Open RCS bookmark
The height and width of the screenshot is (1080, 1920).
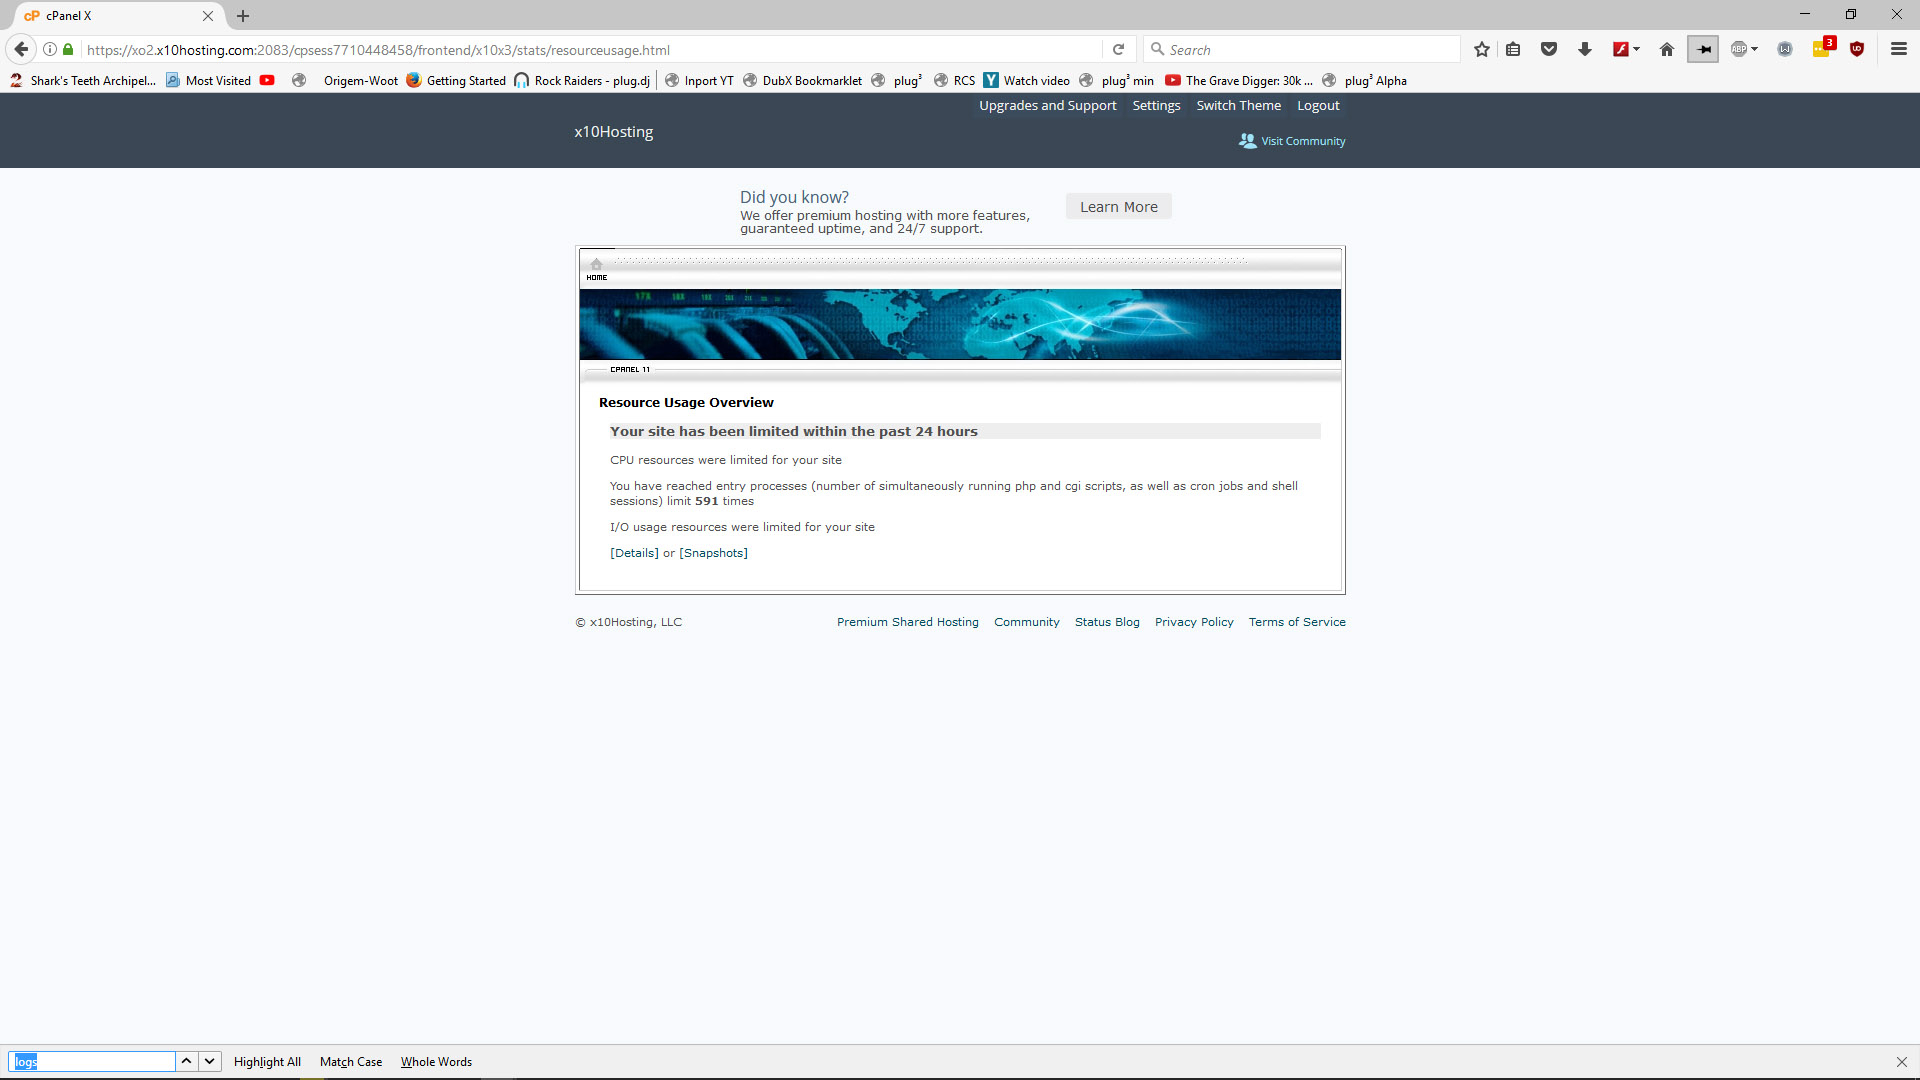(954, 81)
